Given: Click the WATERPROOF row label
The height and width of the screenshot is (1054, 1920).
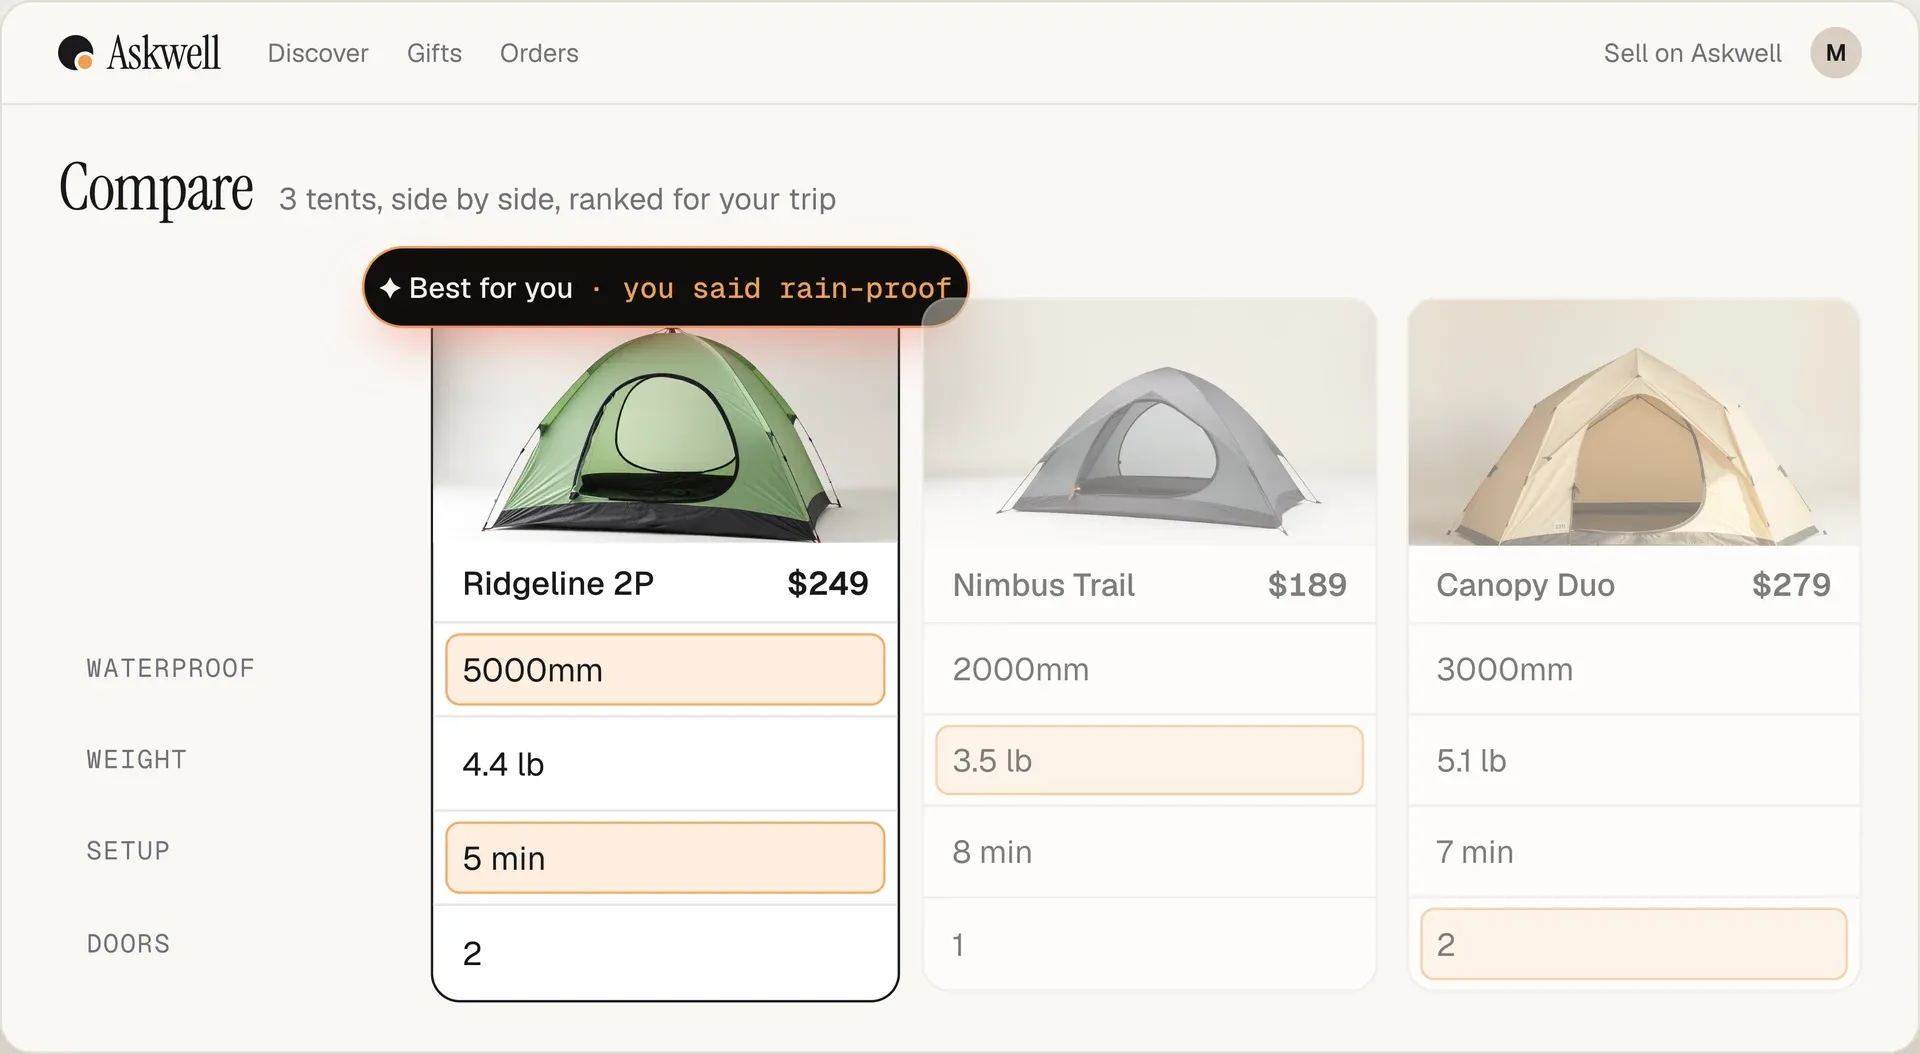Looking at the screenshot, I should [171, 668].
